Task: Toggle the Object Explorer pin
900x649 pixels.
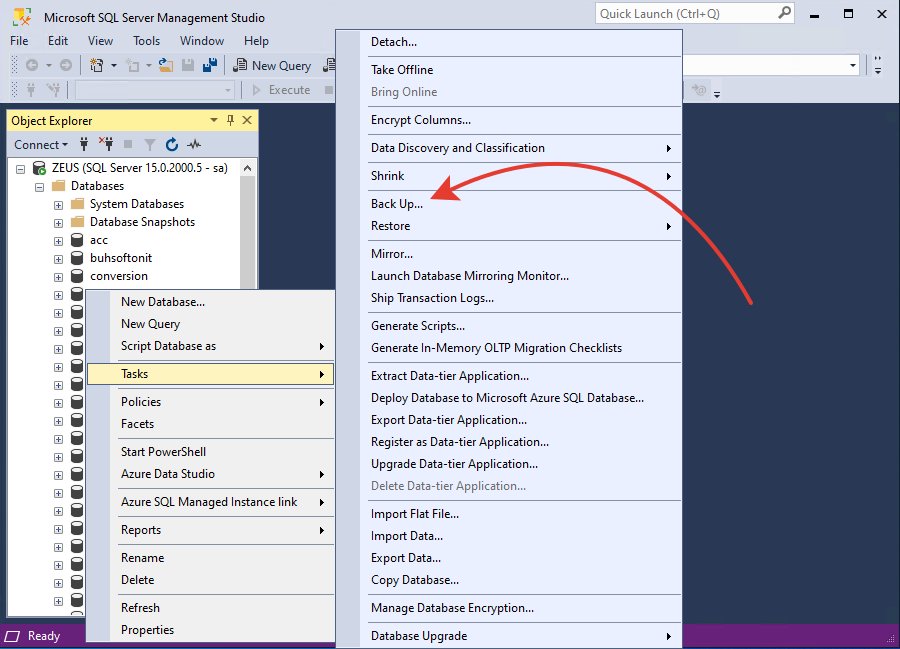Action: pos(231,119)
